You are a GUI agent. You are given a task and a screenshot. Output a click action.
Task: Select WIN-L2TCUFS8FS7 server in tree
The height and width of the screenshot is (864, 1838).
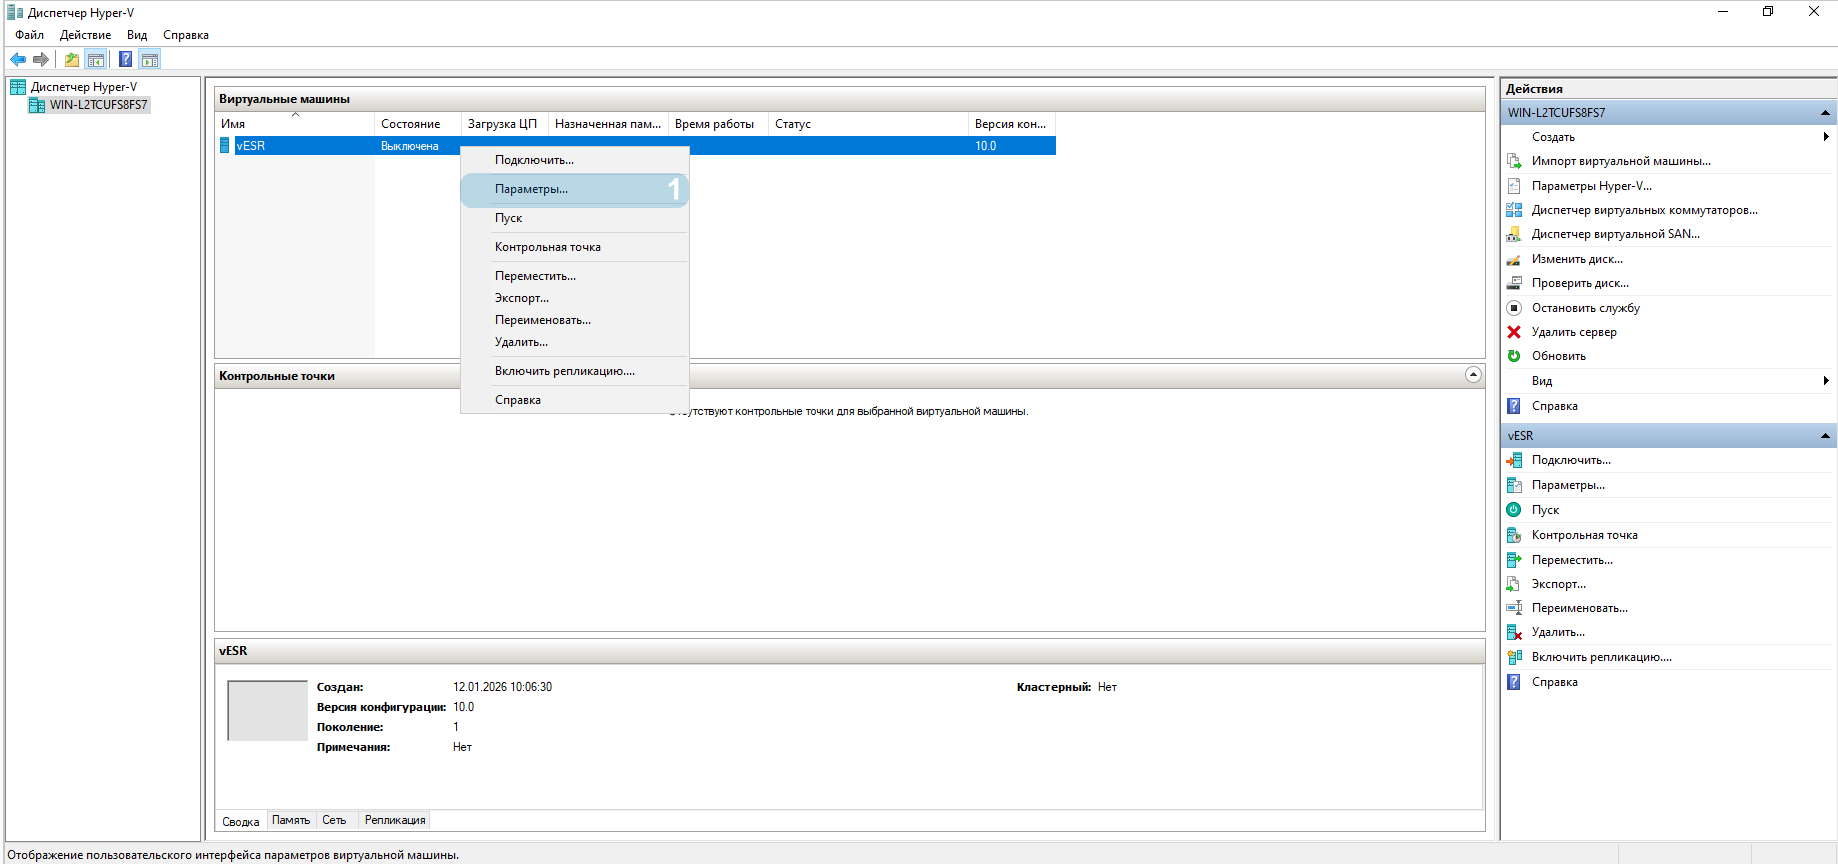click(99, 105)
